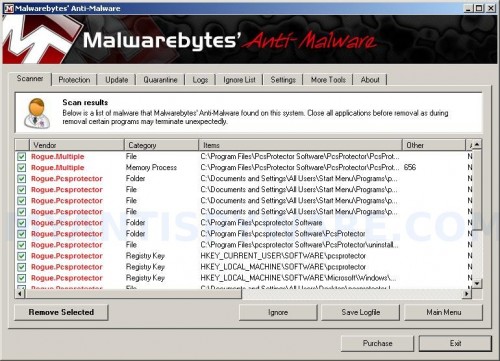Toggle checkbox for HKEY_CURRENT_USER pcsprotector registry key
This screenshot has height=361, width=500.
[x=22, y=256]
